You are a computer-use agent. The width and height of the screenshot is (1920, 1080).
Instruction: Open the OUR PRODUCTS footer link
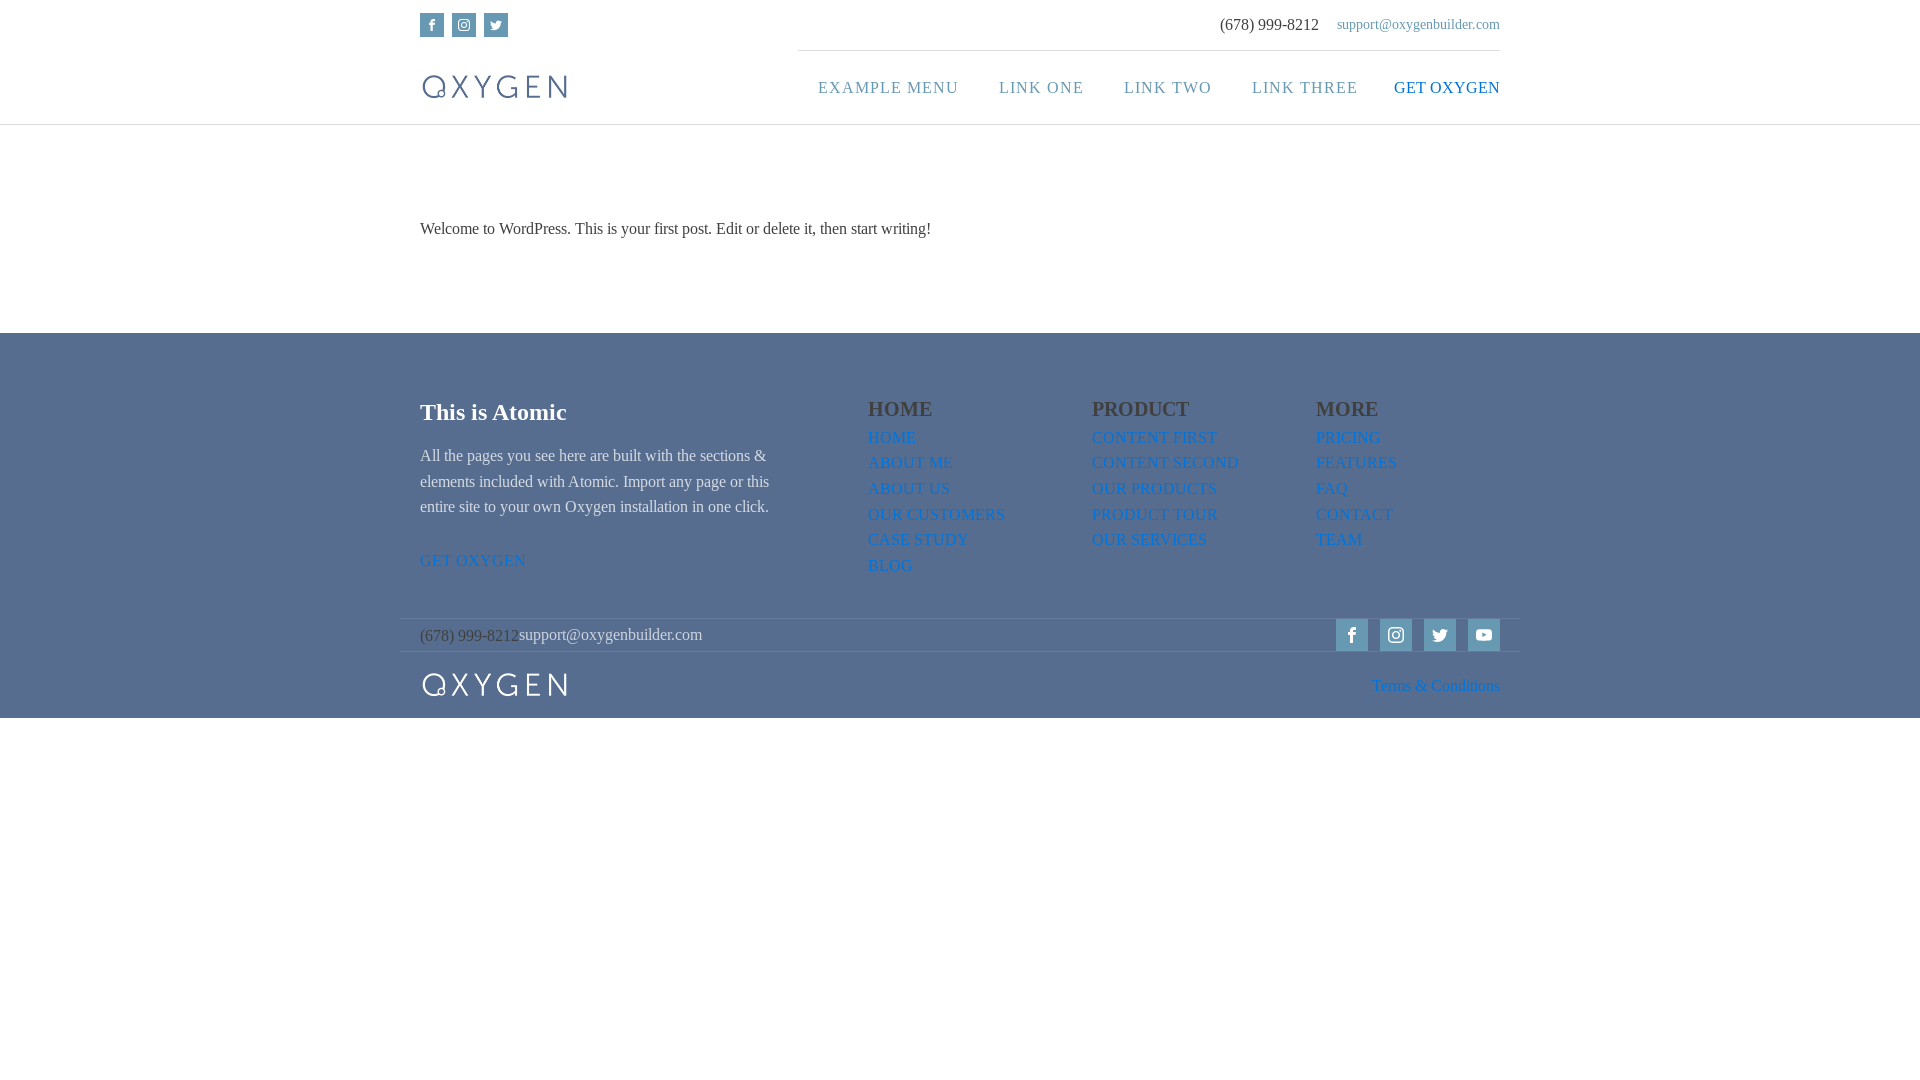point(1154,489)
